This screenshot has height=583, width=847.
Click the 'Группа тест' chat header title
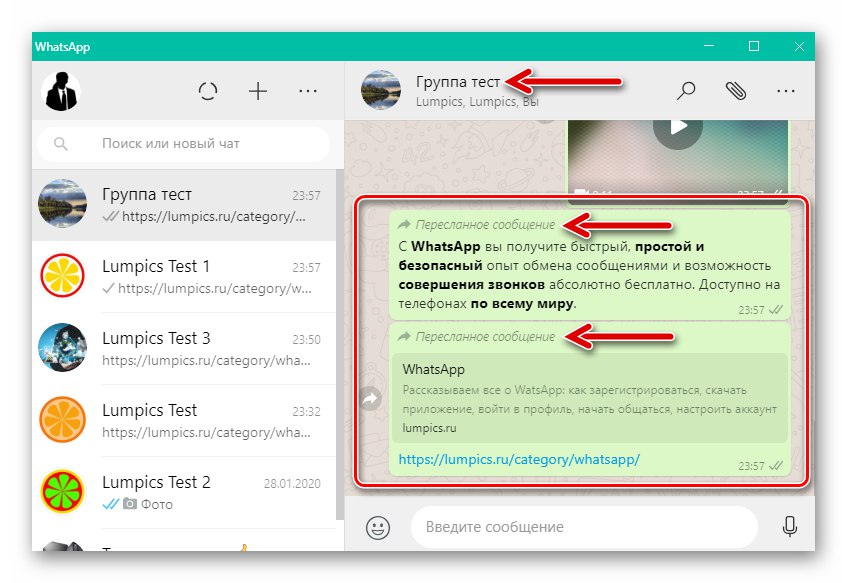(458, 82)
